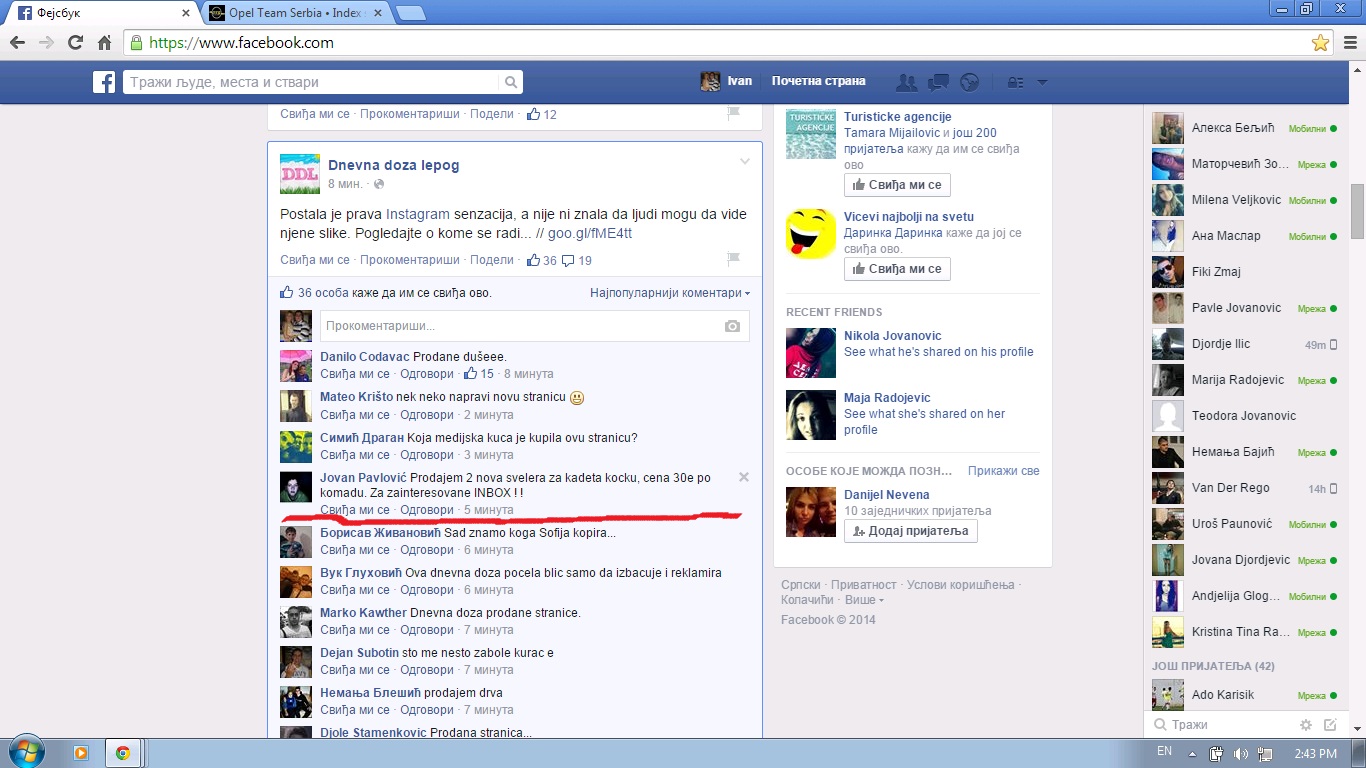Screen dimensions: 1366x768
Task: Open friend requests icon in header
Action: (x=907, y=82)
